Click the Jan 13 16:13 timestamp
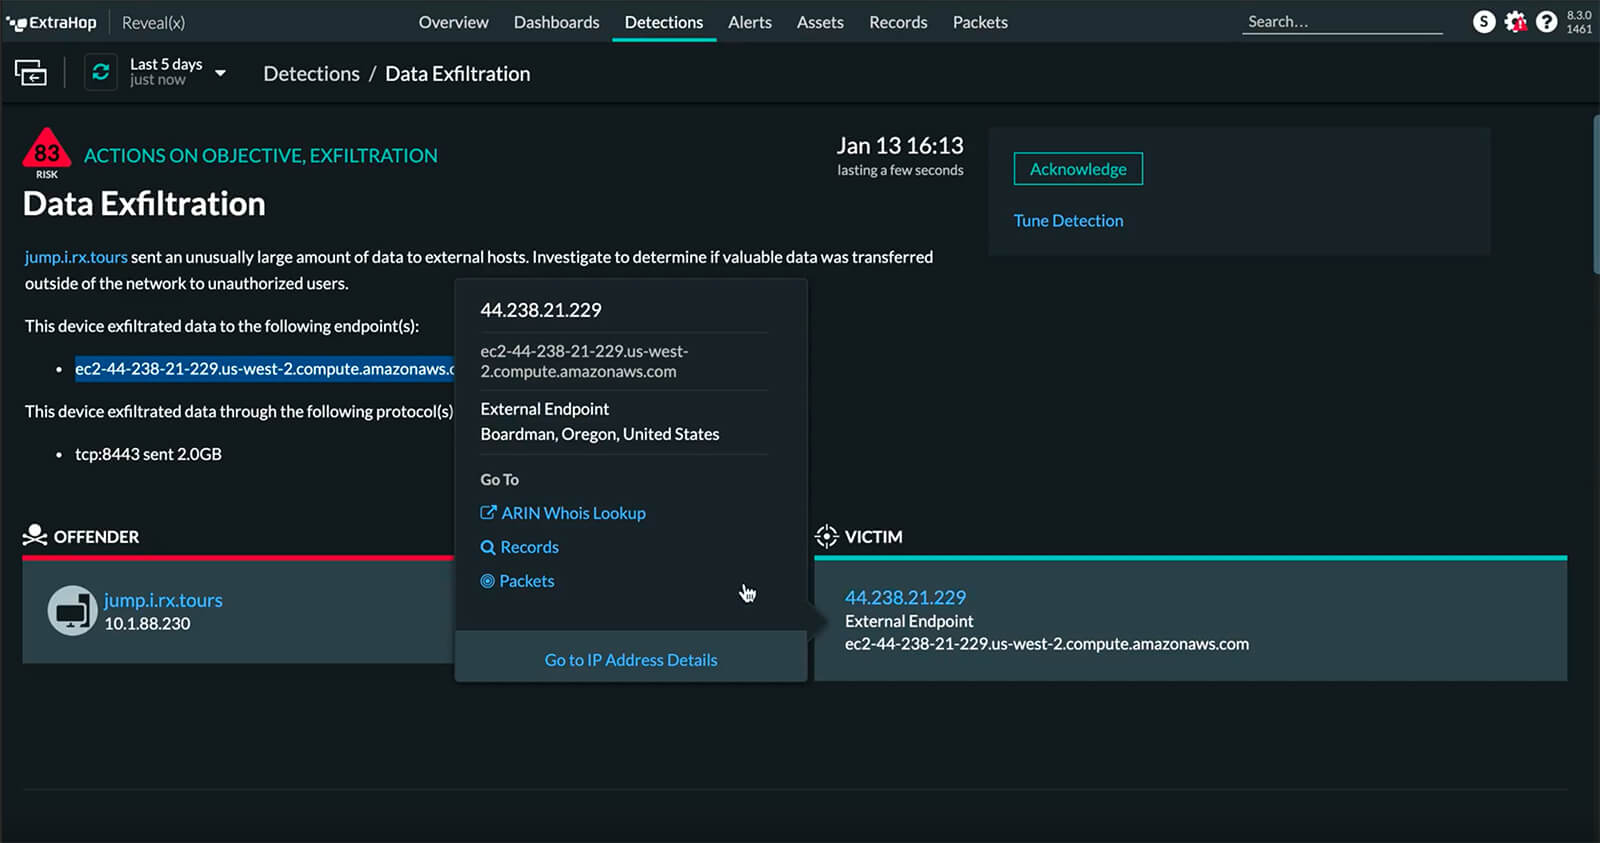 900,146
